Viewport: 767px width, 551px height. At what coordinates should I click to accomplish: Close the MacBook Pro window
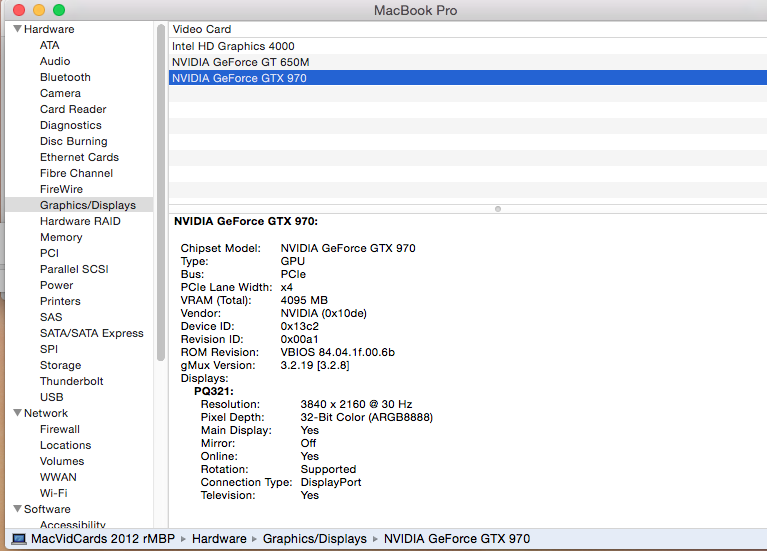click(x=19, y=10)
